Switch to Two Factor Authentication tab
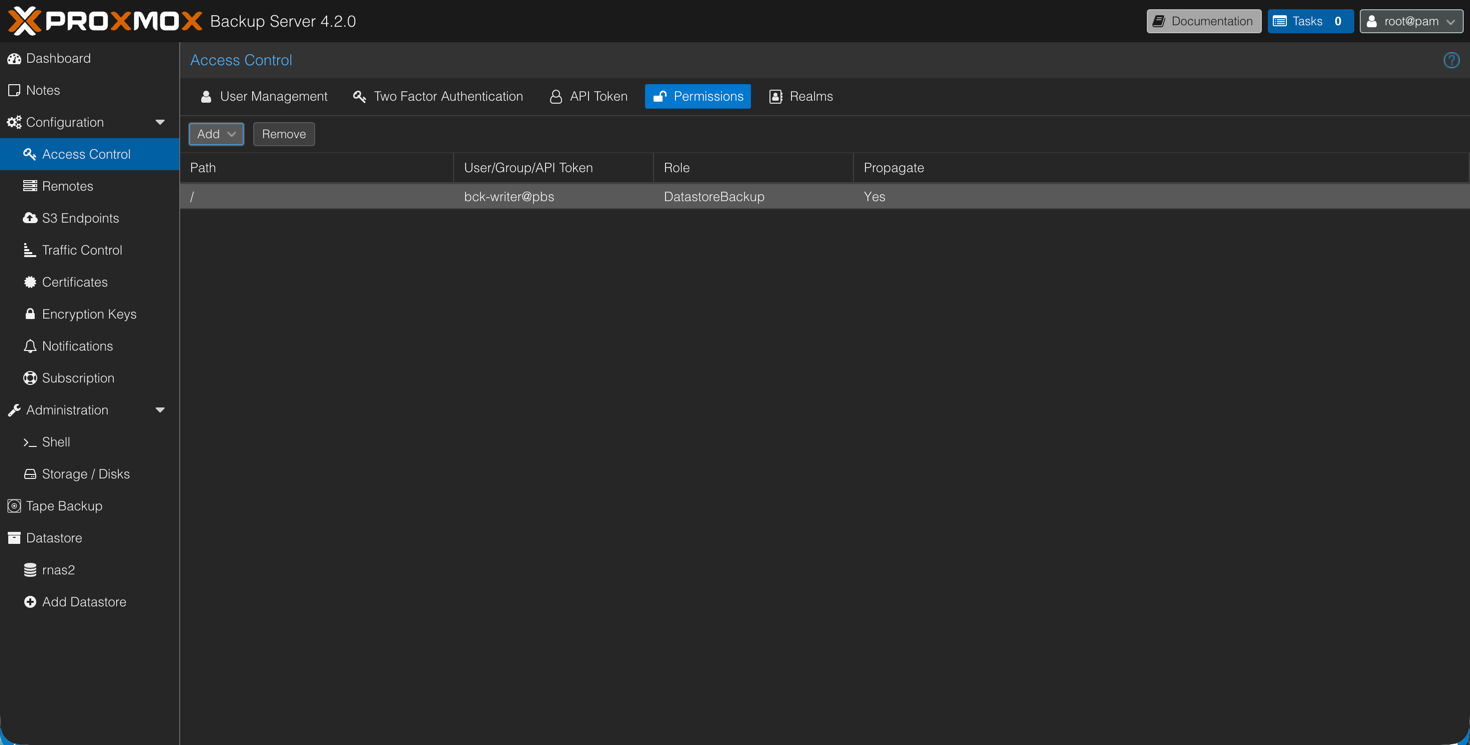The width and height of the screenshot is (1470, 745). click(x=438, y=96)
